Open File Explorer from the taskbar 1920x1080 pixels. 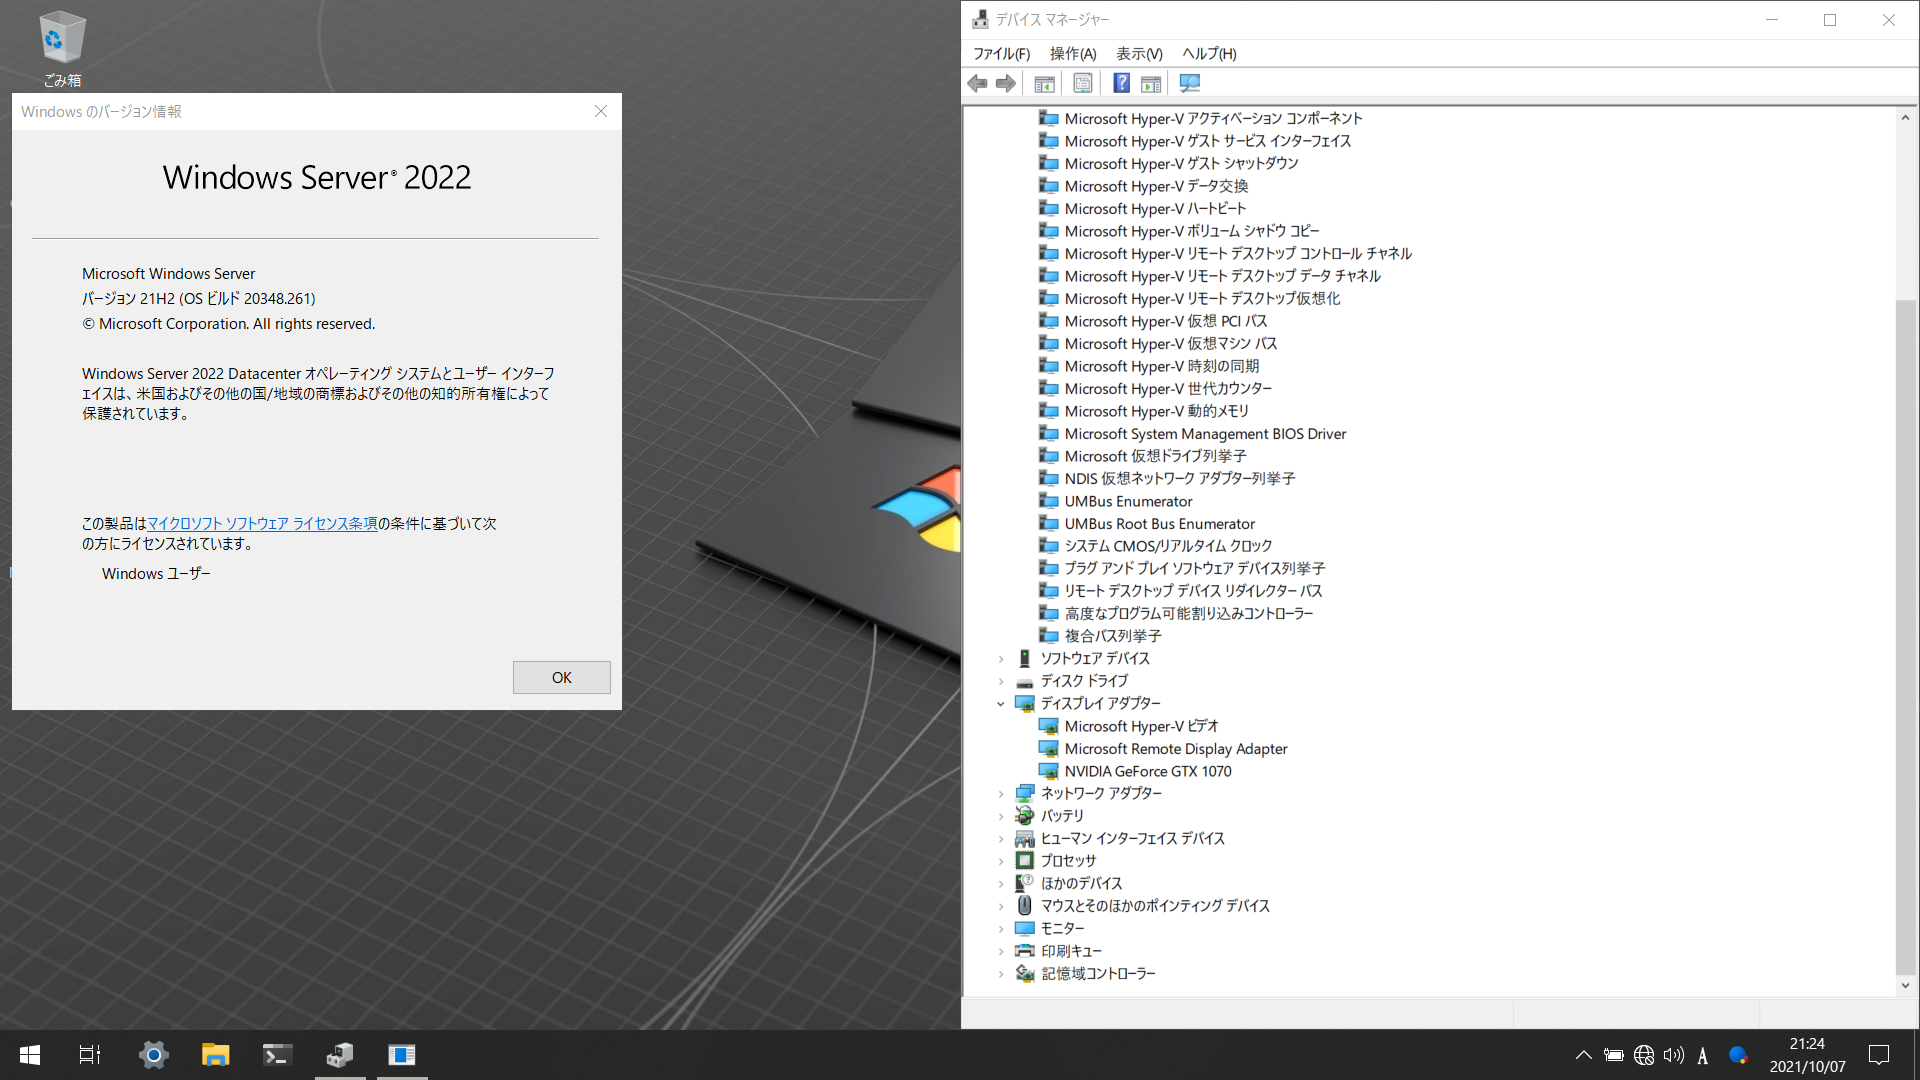(215, 1054)
